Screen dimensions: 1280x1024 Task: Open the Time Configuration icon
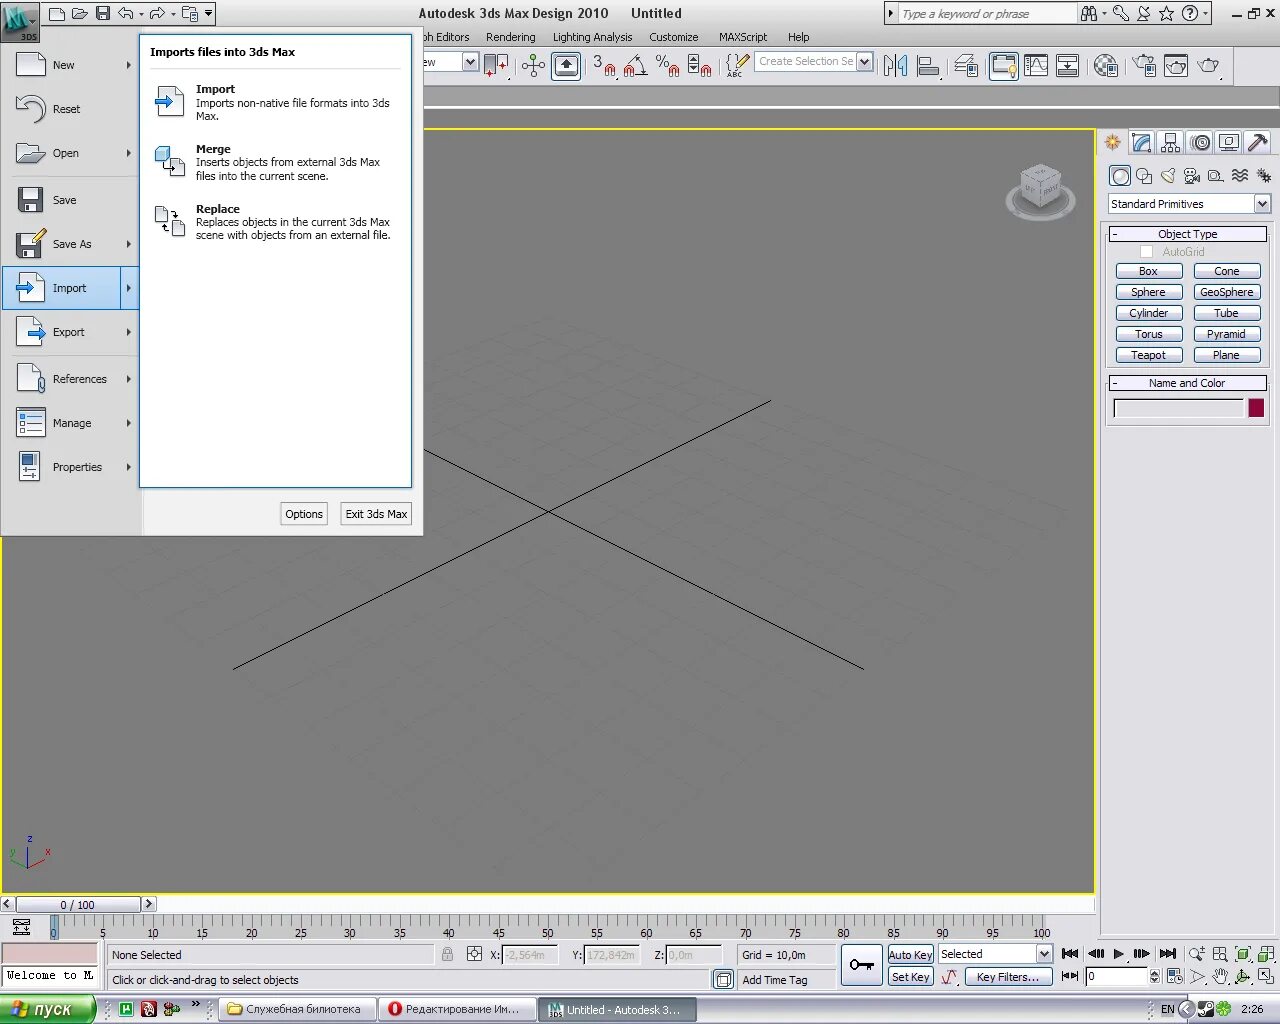[x=1175, y=976]
